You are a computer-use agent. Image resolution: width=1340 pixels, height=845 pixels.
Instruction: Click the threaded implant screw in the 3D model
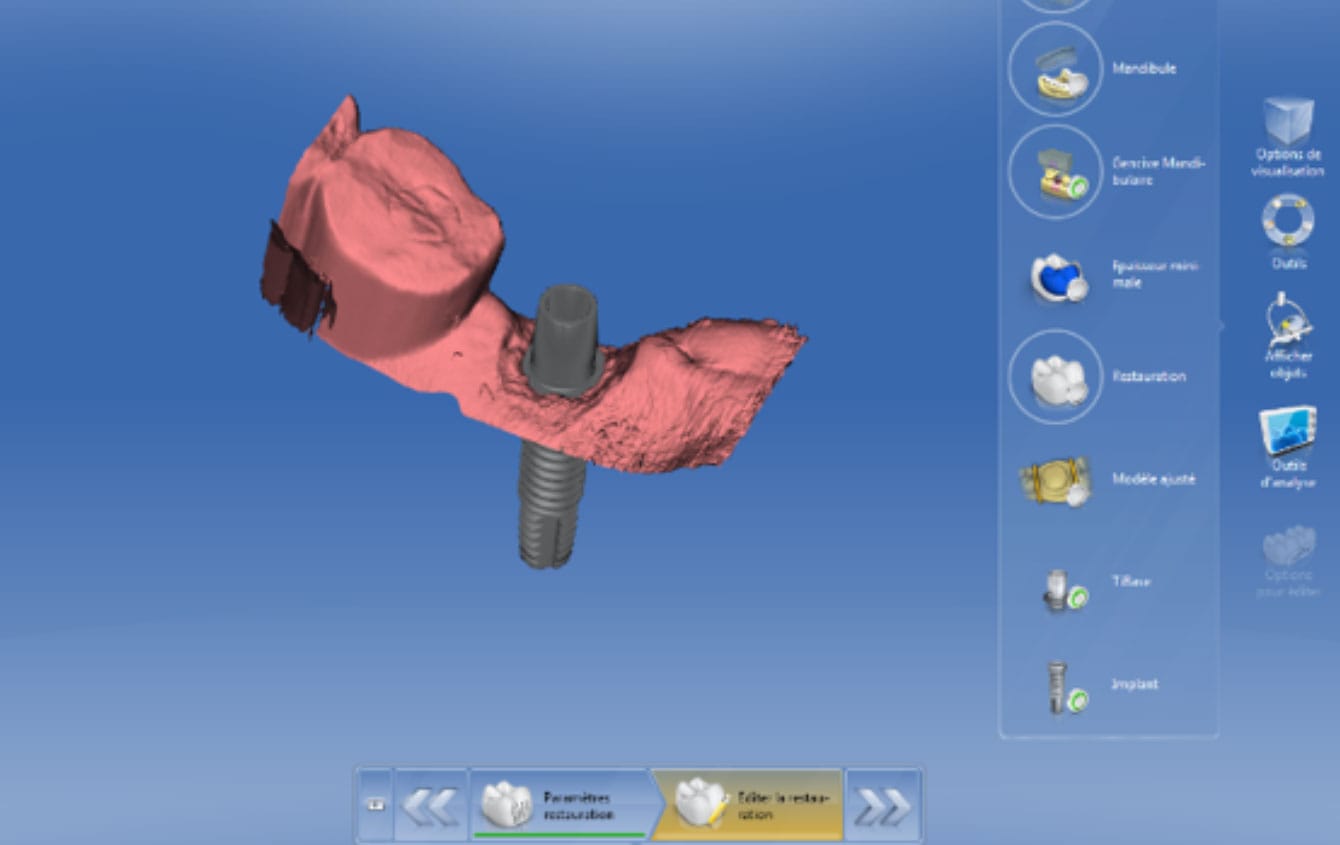547,506
